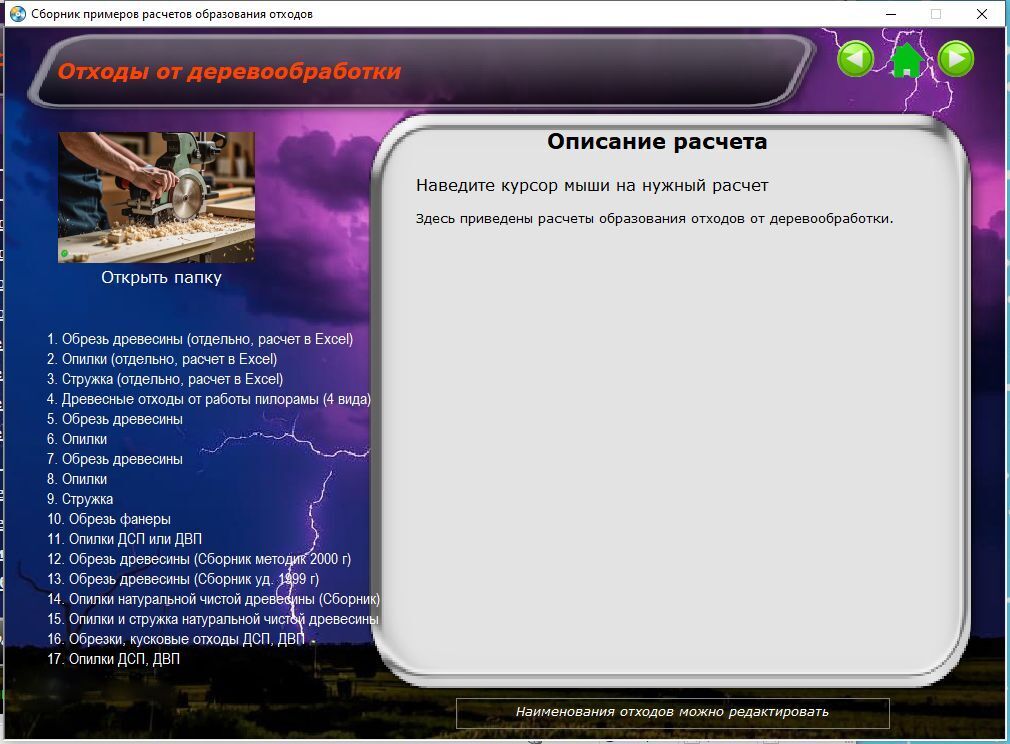1010x744 pixels.
Task: Select '4. Древесные отходы от работы пилорамы'
Action: coord(209,399)
